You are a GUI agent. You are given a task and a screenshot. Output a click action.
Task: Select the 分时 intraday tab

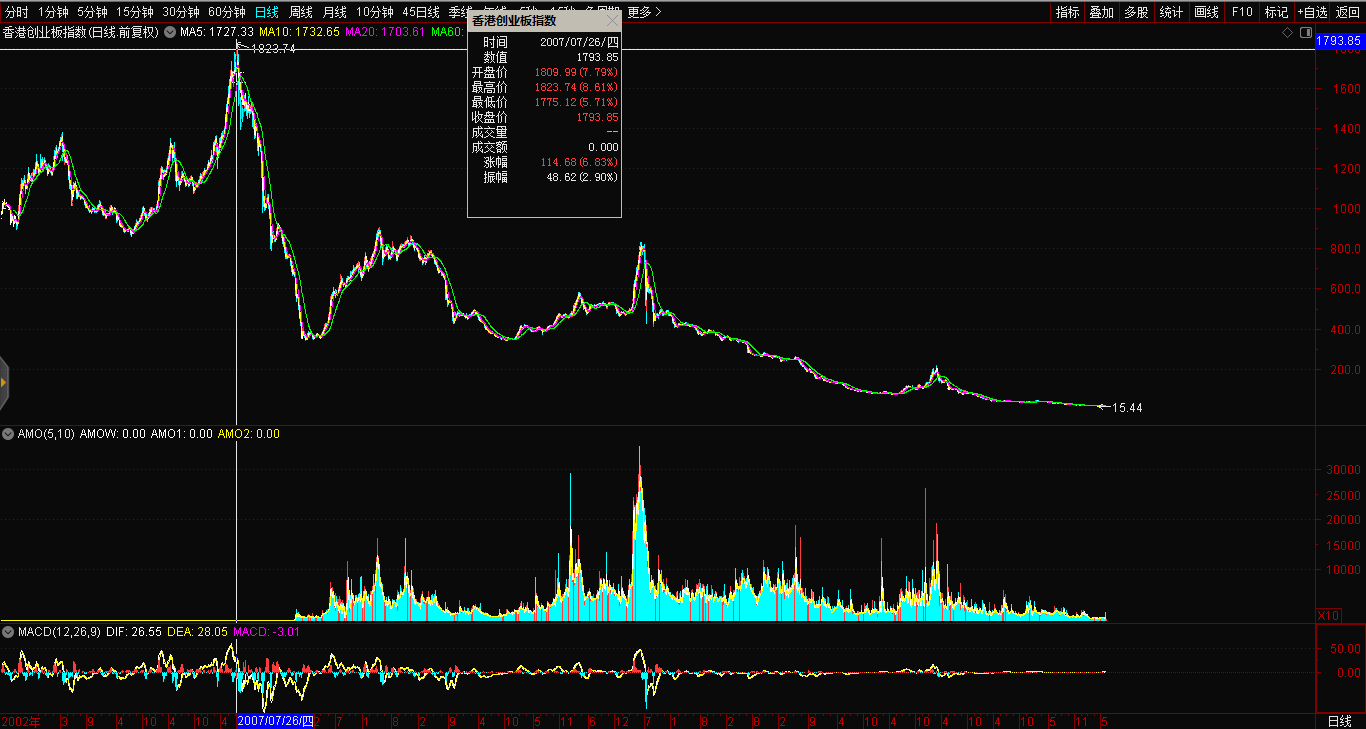click(x=17, y=12)
